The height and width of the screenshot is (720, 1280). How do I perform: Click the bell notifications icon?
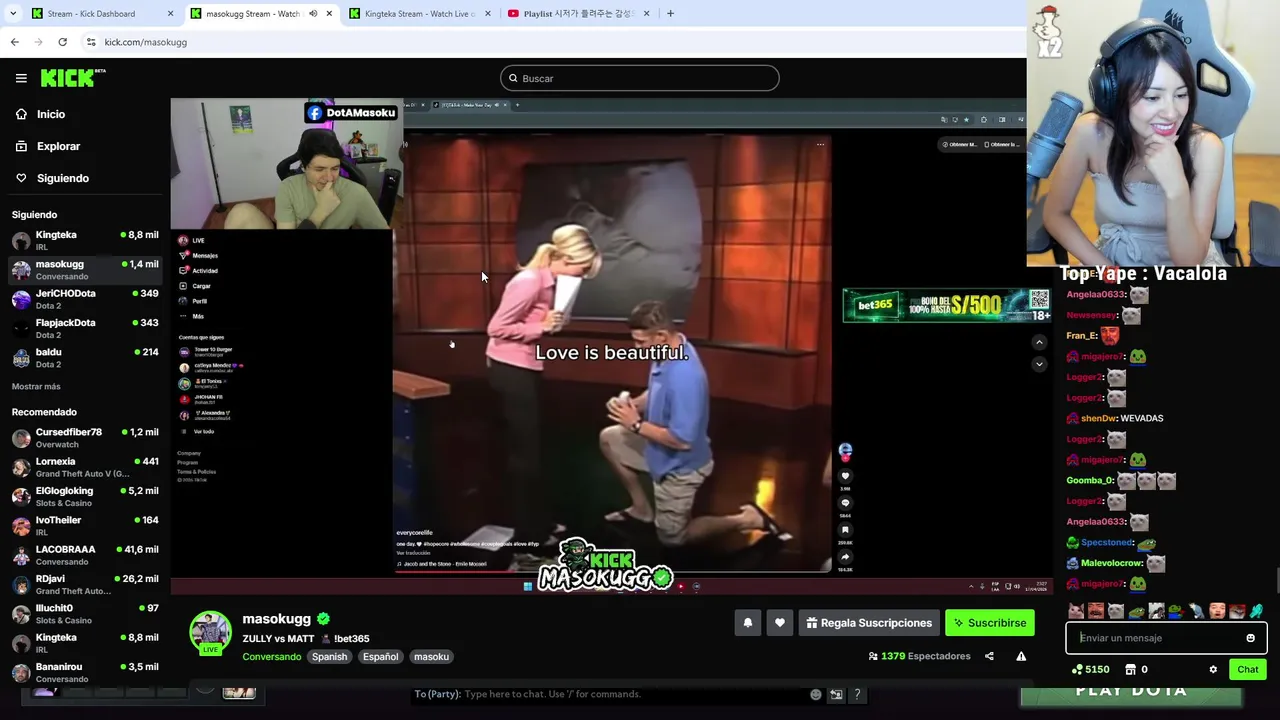(747, 623)
